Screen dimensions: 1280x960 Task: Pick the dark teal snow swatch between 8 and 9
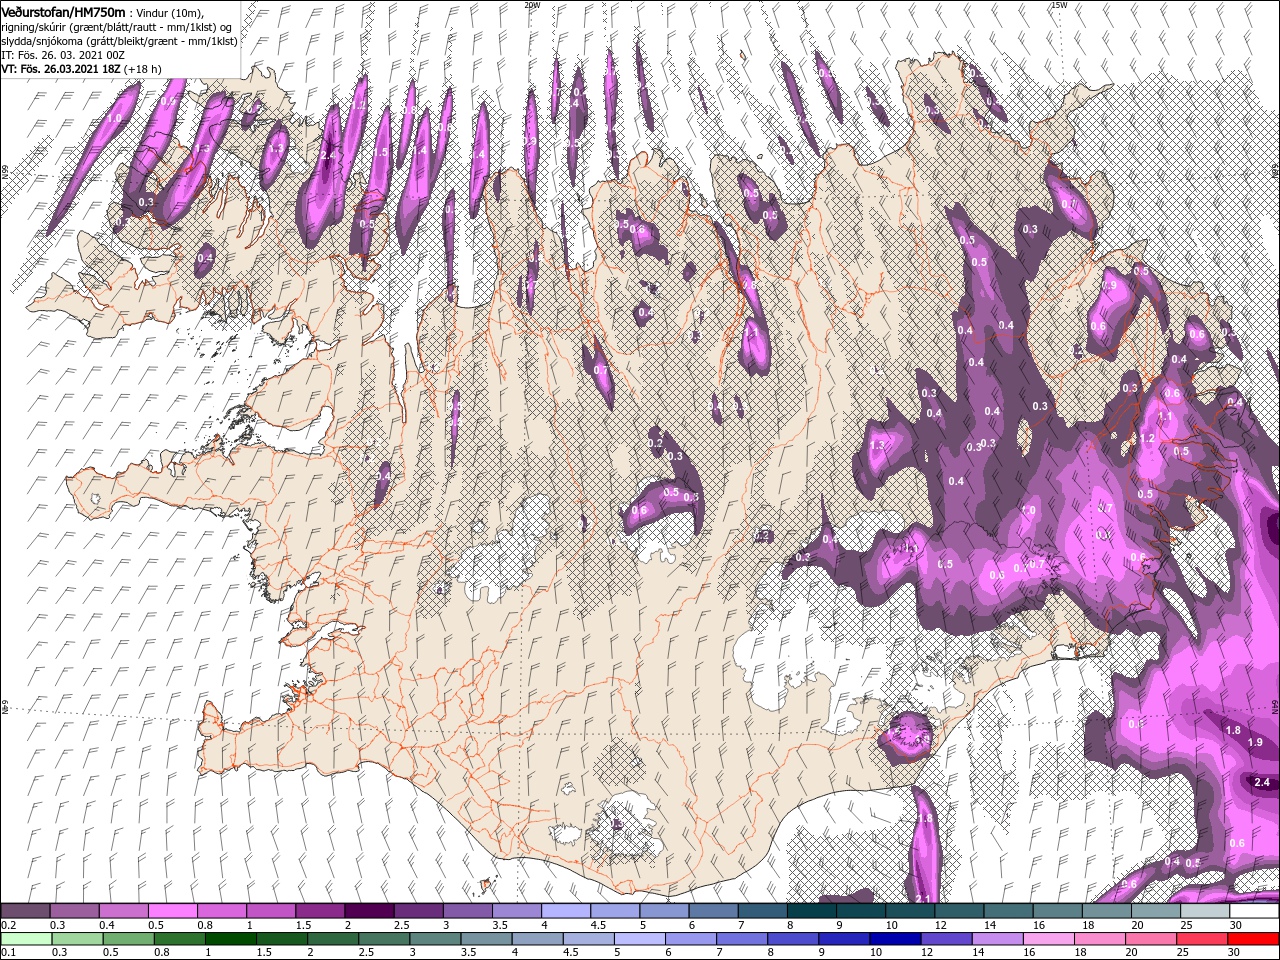(811, 911)
